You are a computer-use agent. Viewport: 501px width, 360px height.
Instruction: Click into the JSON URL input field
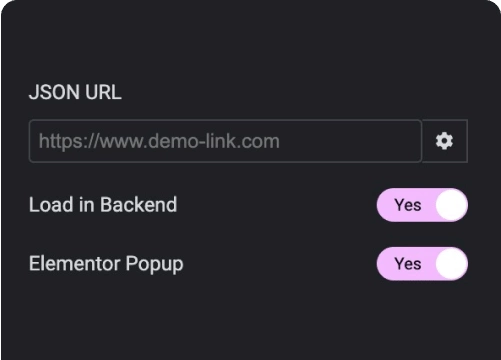pyautogui.click(x=226, y=141)
